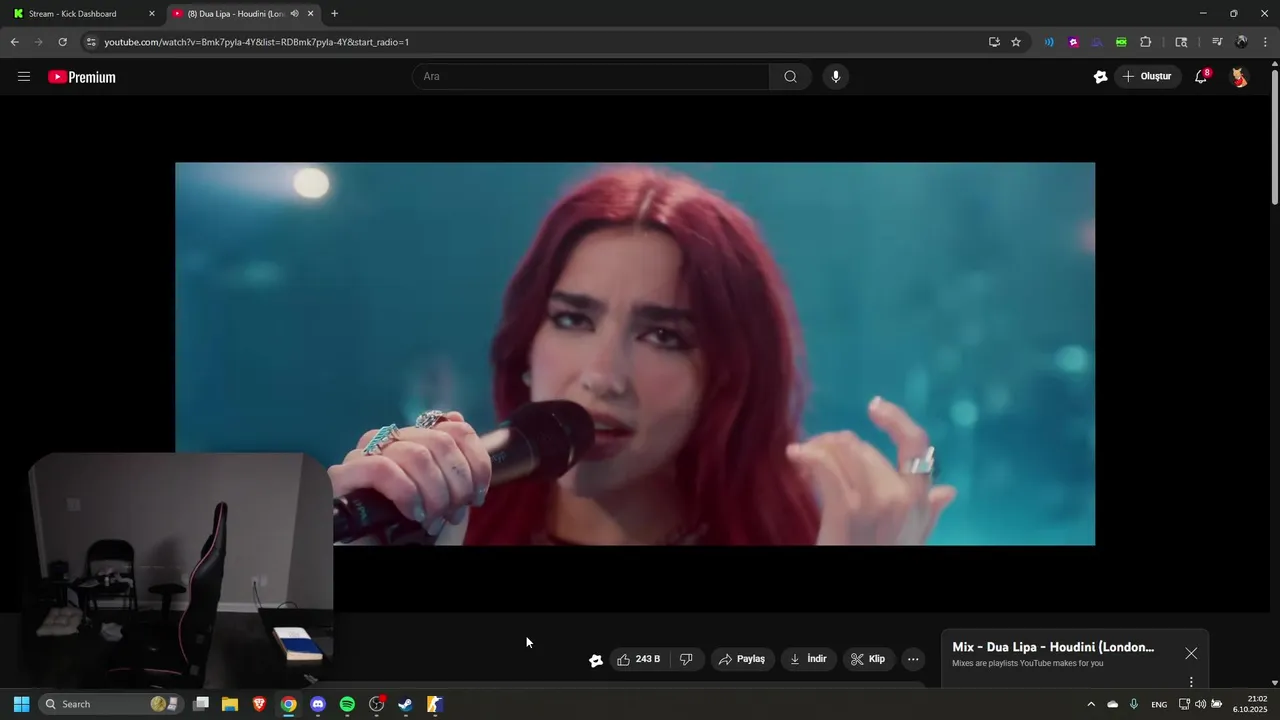Click the Mix - Dua Lipa - Houdini title
The image size is (1280, 720).
(x=1053, y=647)
